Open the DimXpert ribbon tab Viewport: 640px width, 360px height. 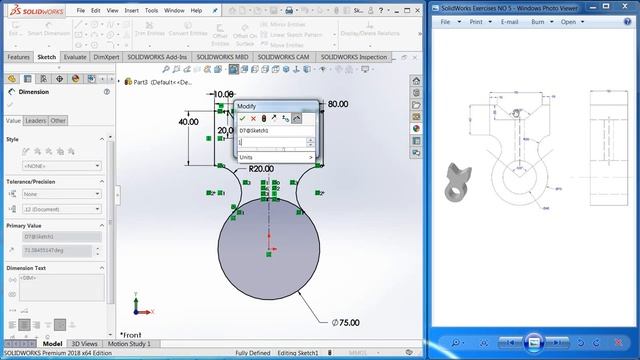point(106,57)
